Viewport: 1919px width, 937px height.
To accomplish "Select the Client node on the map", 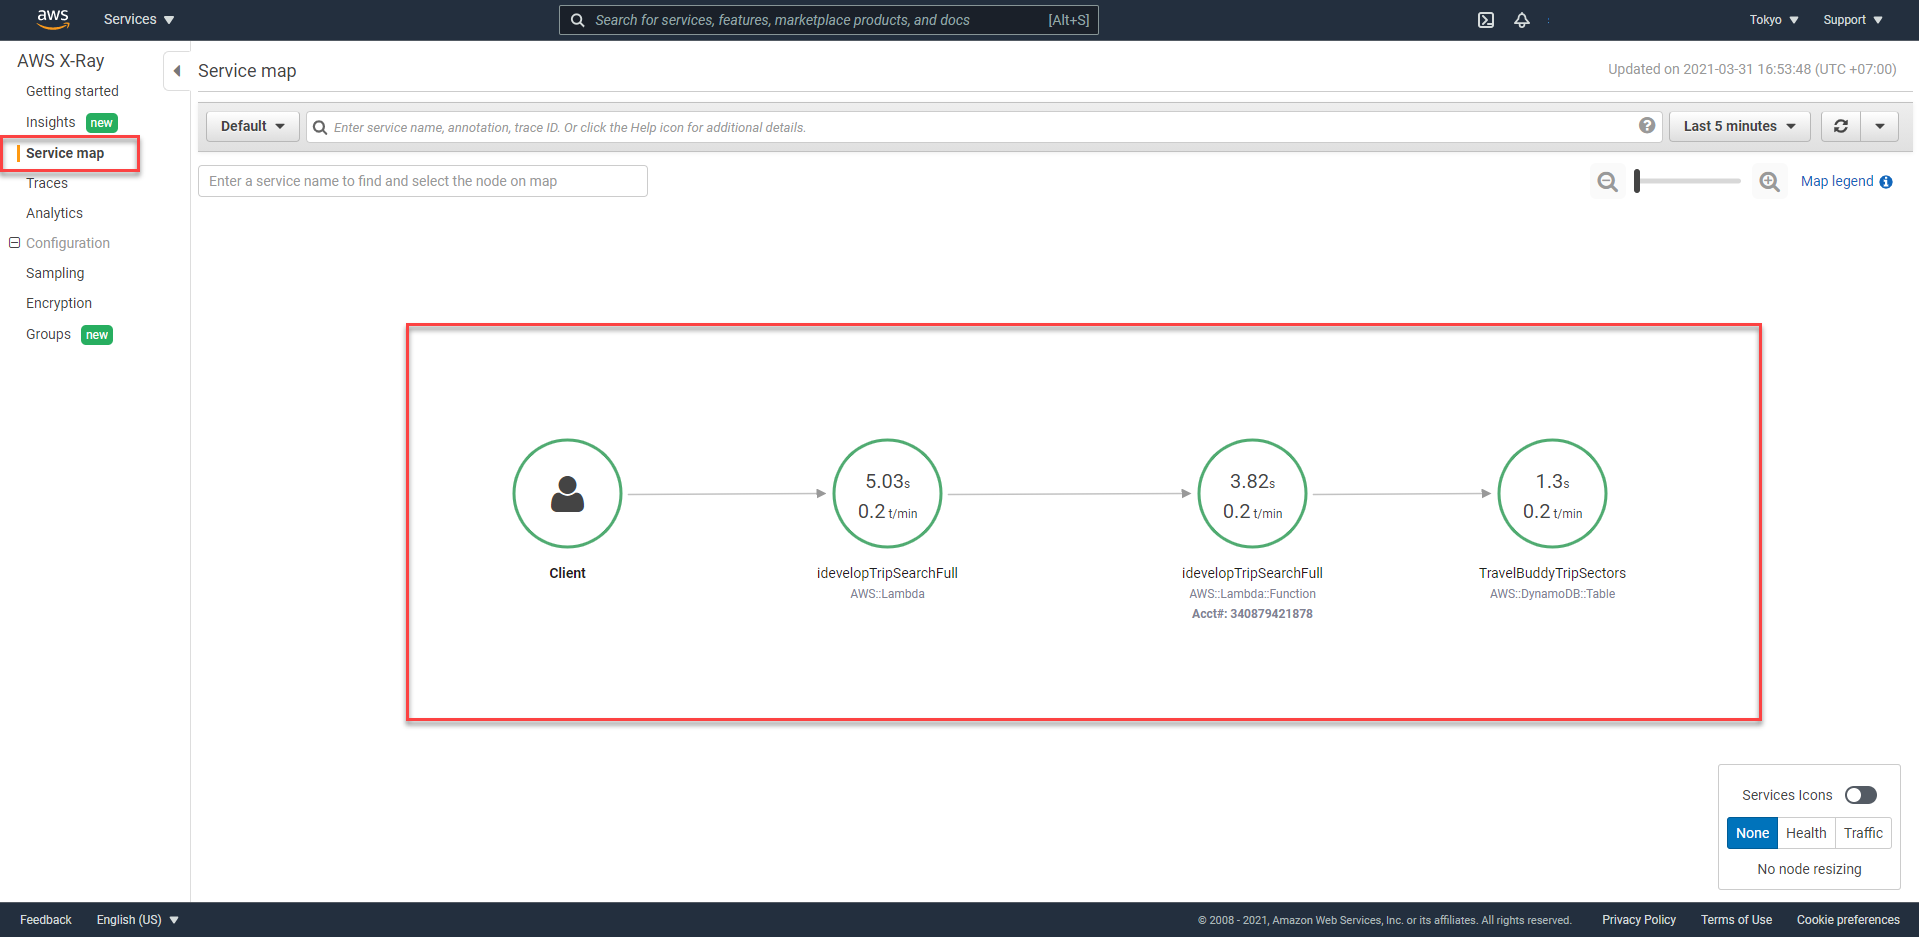I will 567,493.
